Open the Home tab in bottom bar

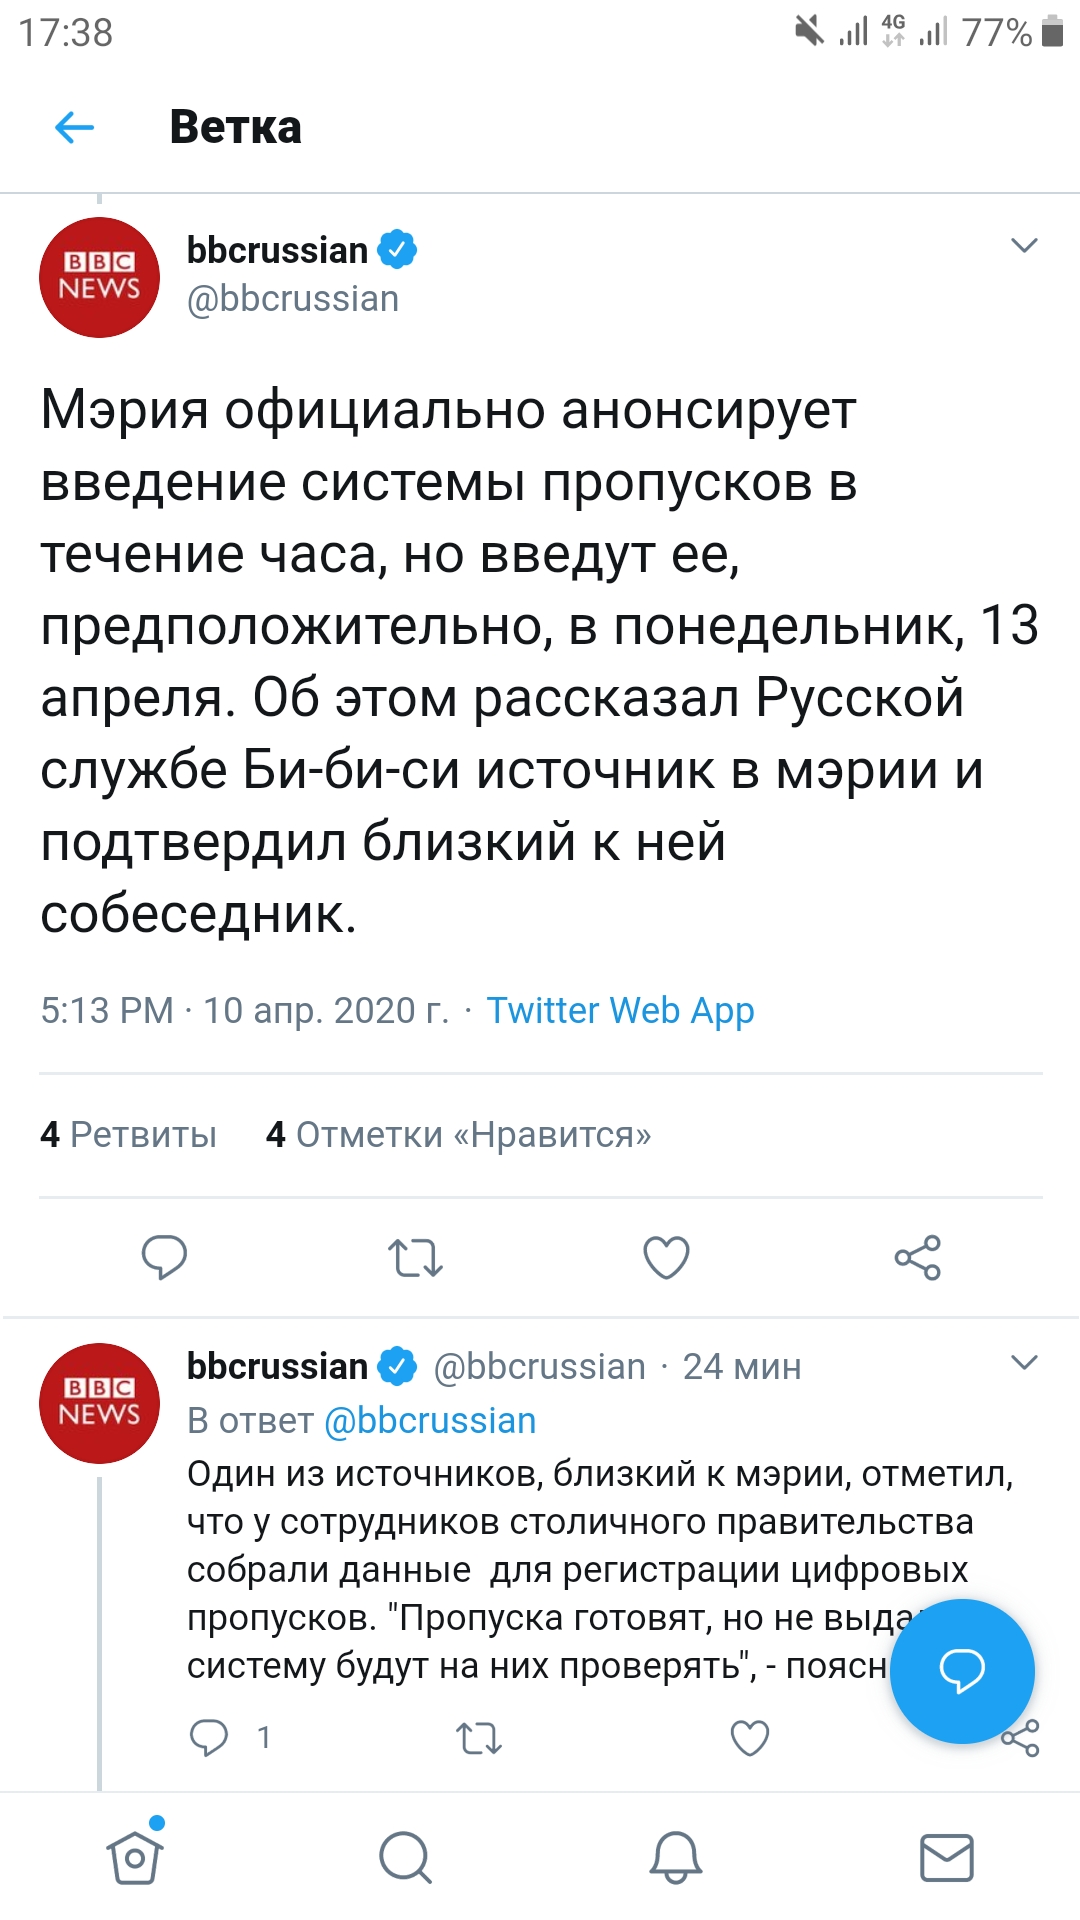[x=135, y=1857]
